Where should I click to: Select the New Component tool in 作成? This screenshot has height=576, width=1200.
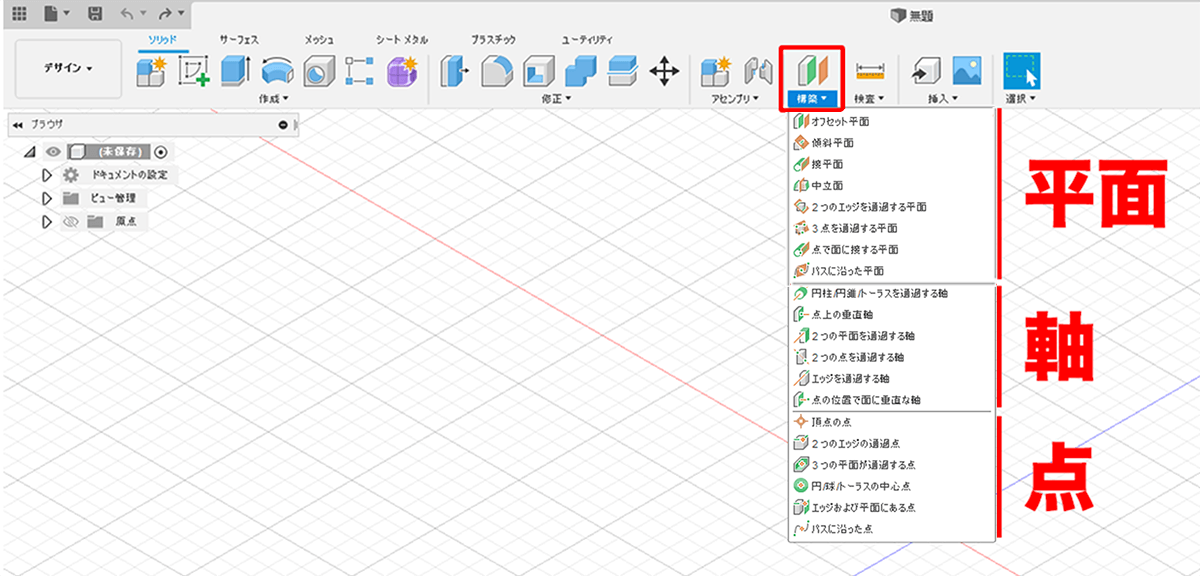tap(152, 71)
